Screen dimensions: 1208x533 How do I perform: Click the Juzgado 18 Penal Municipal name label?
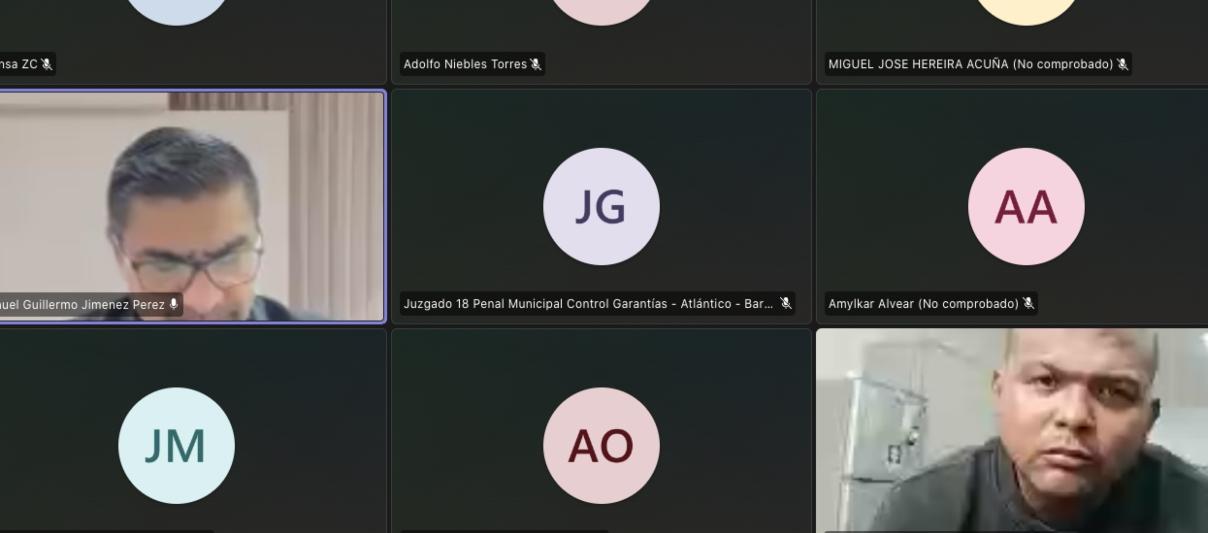(588, 304)
